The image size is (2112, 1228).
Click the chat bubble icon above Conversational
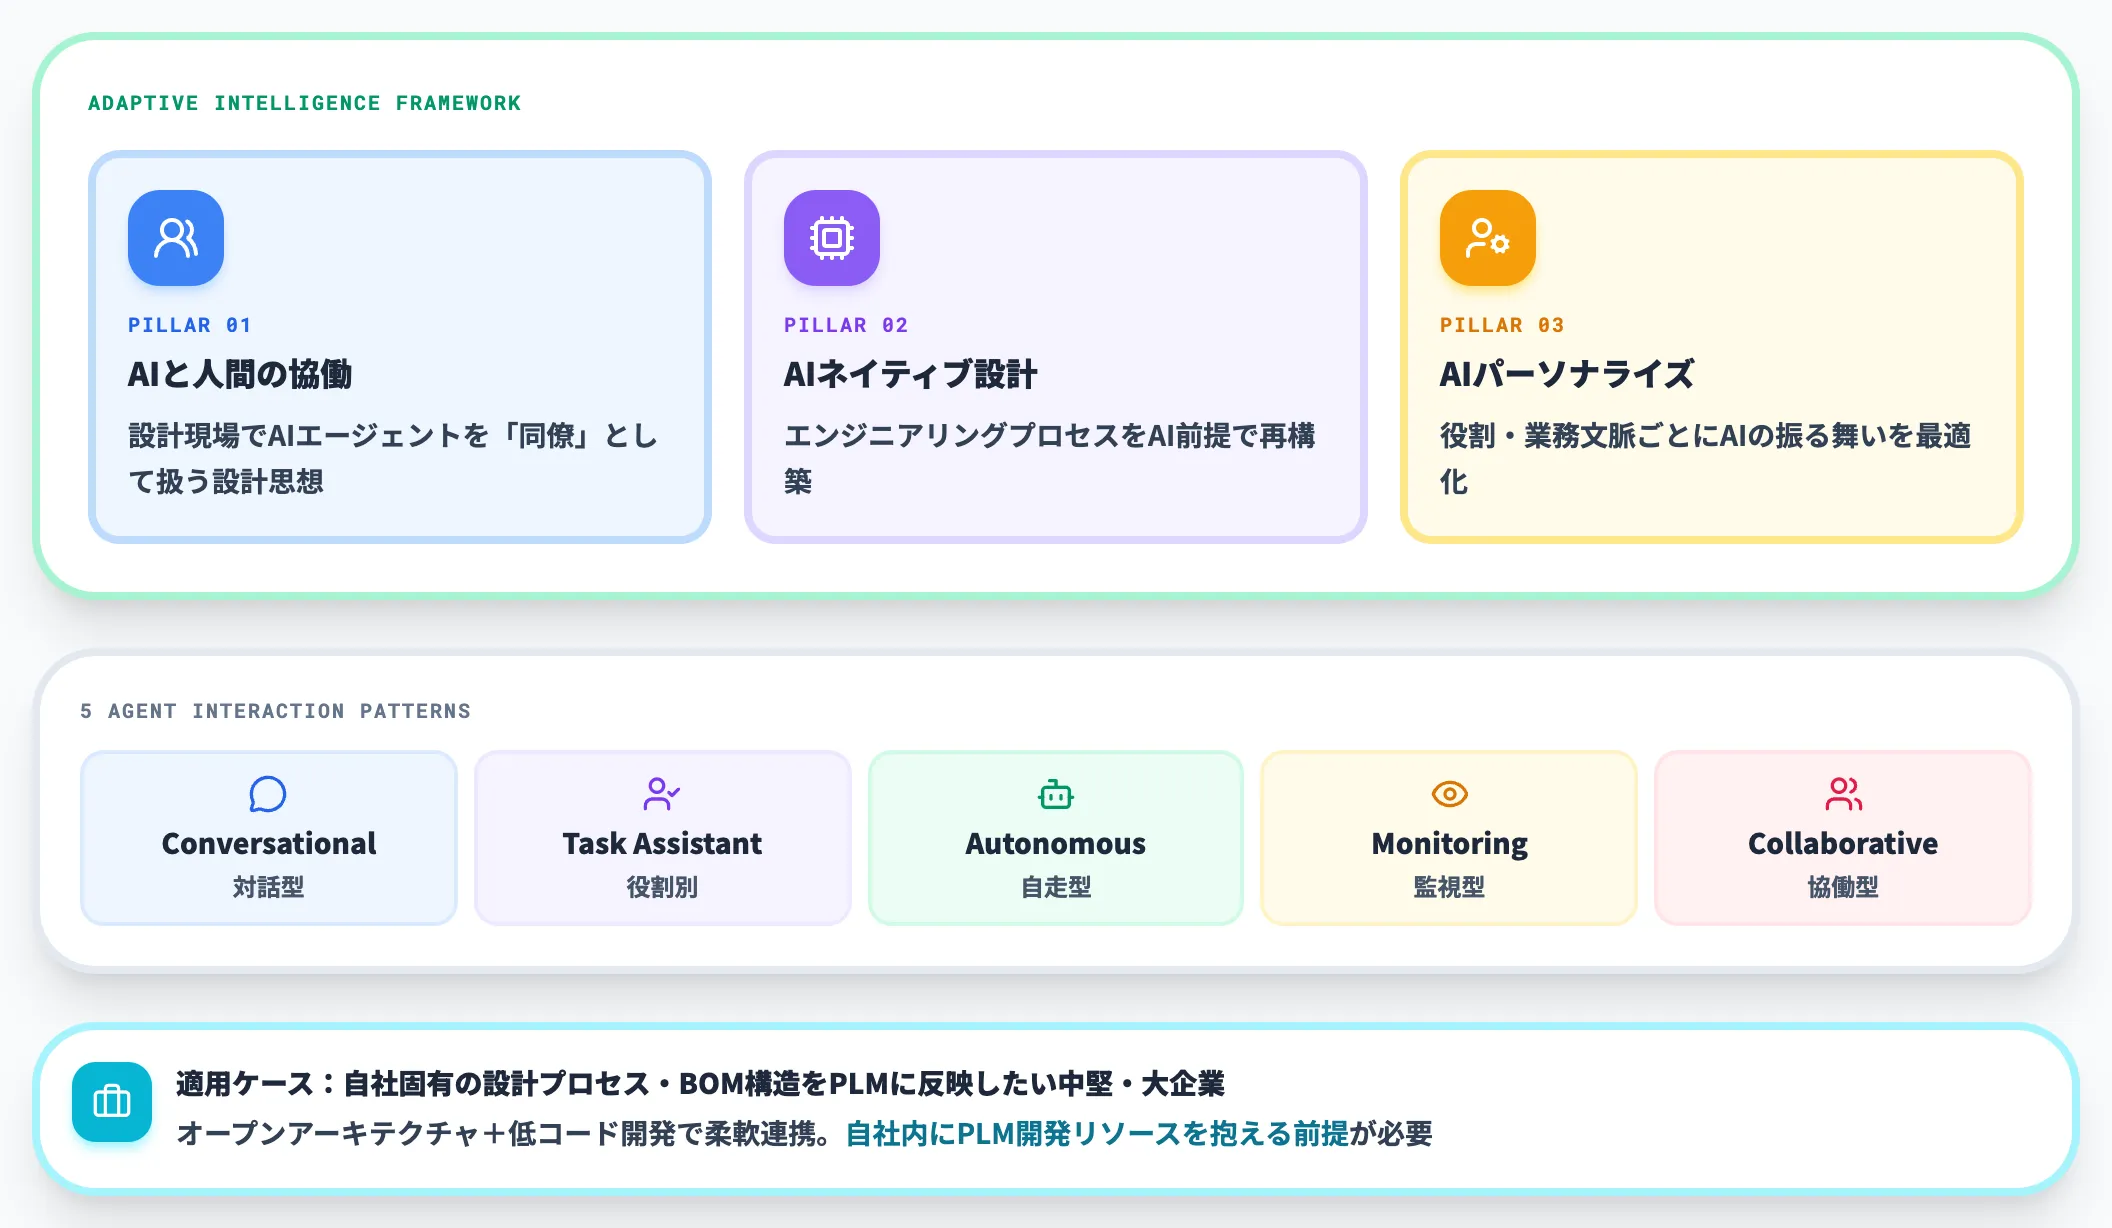coord(268,794)
